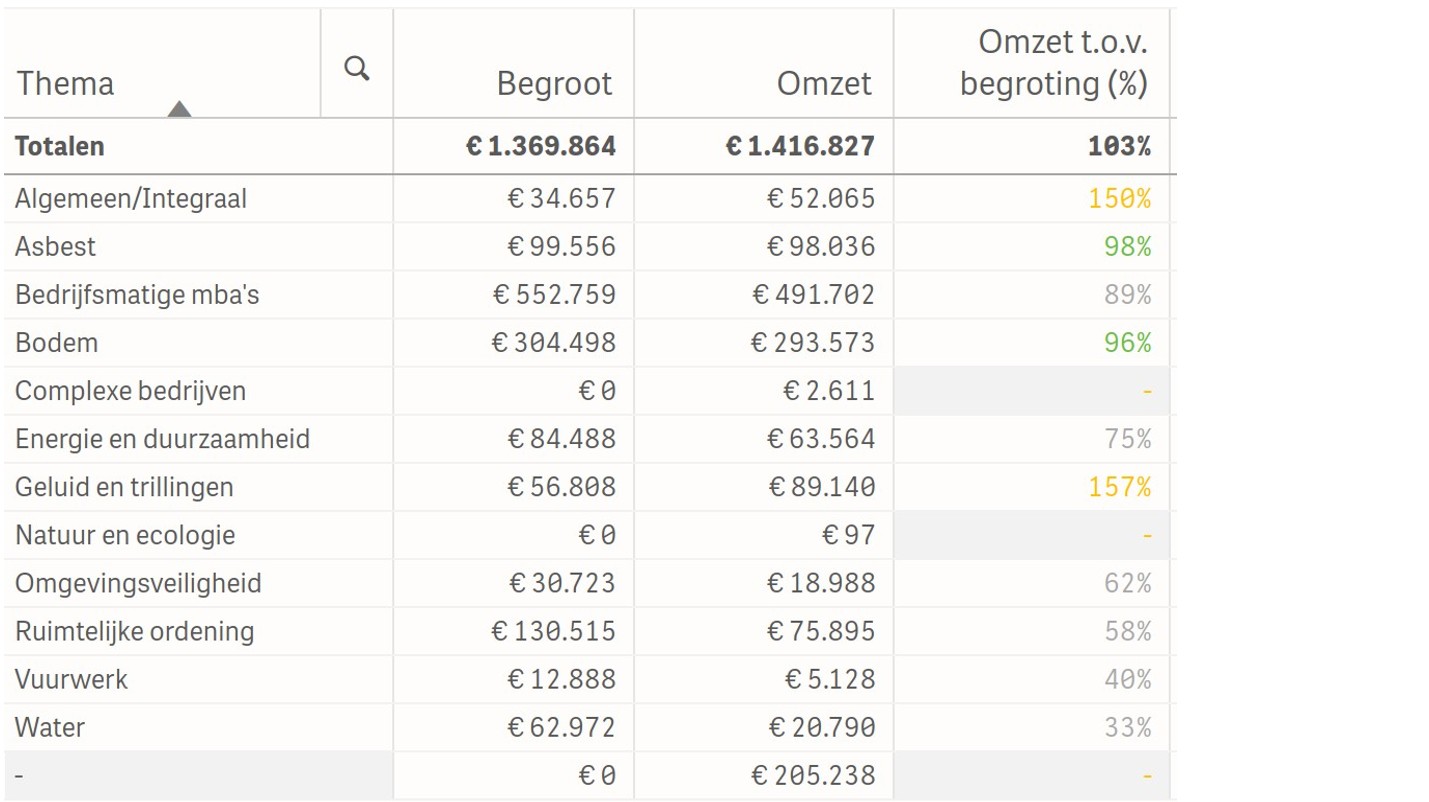Image resolution: width=1429 pixels, height=802 pixels.
Task: Sort the table by the Begroot column
Action: click(x=555, y=84)
